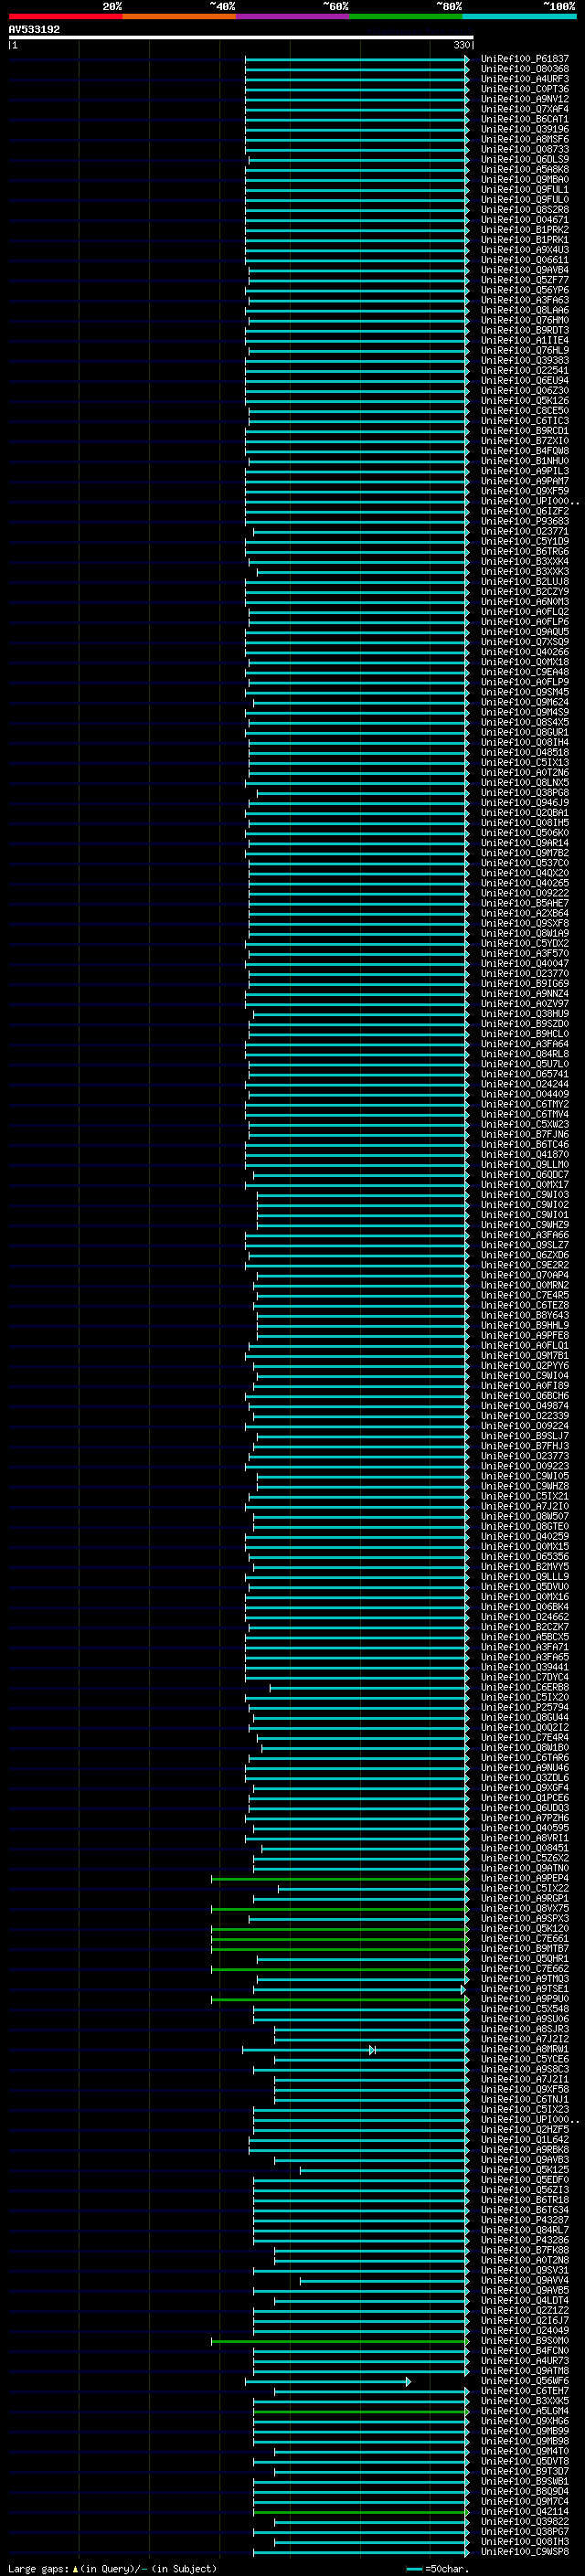Click the cyan ~100% identity legend segment

pos(519,16)
